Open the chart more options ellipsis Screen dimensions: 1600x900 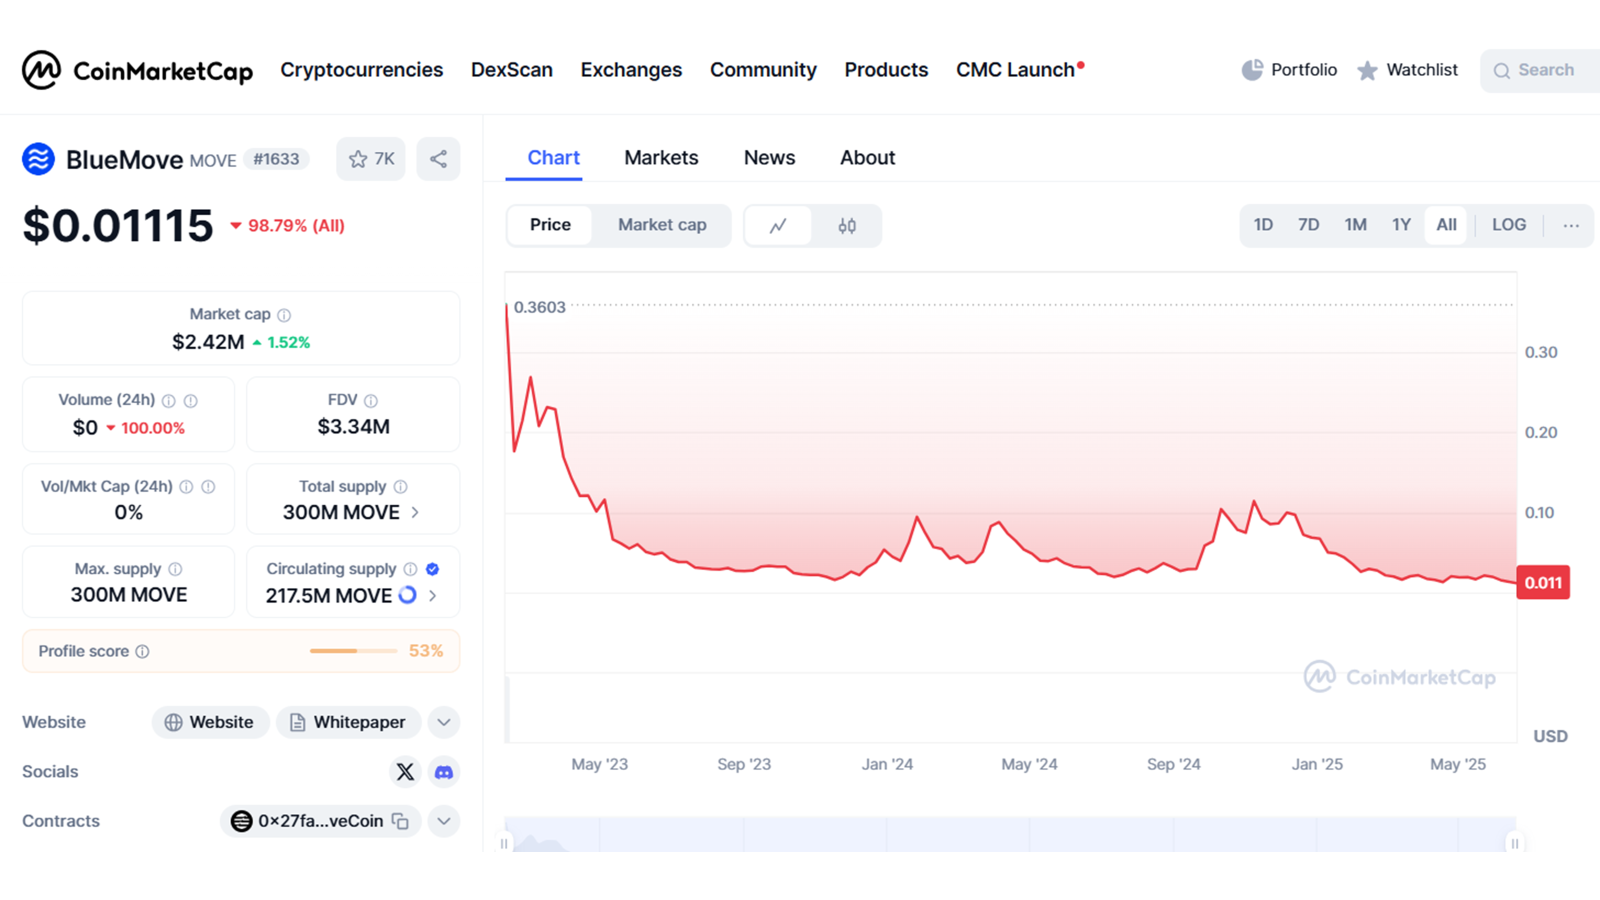click(x=1571, y=225)
